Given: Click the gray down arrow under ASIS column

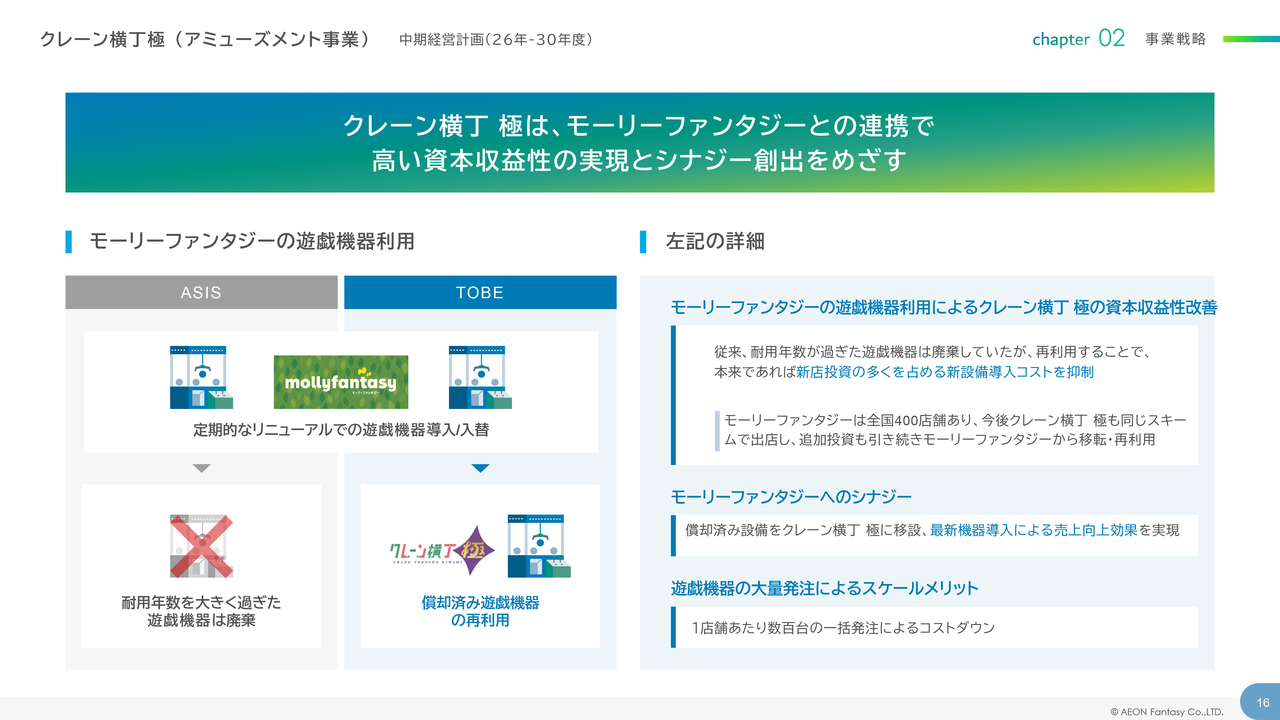Looking at the screenshot, I should [x=201, y=468].
